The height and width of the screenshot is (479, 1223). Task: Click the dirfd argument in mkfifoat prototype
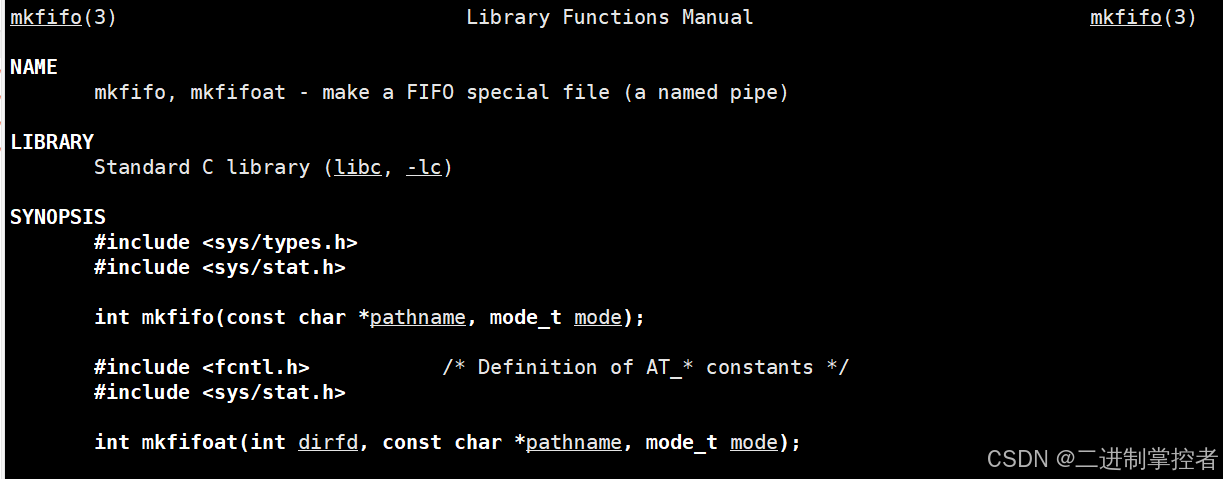[327, 442]
